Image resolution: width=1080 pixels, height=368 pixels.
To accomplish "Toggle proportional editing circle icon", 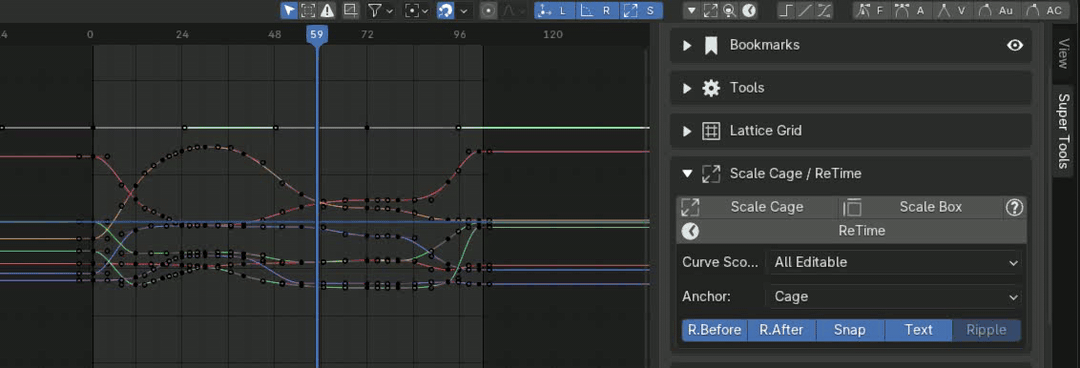I will click(488, 10).
